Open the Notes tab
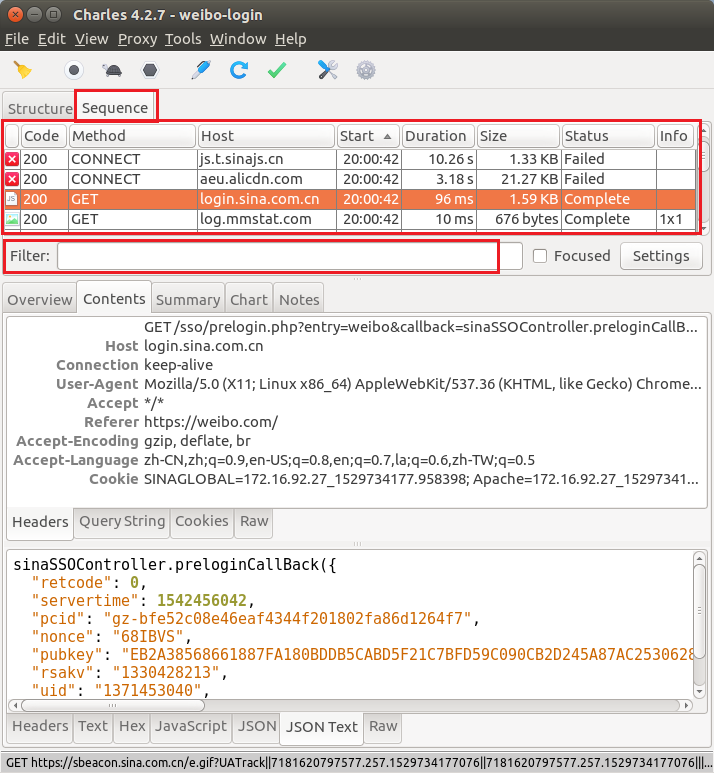Screen dimensions: 714x773 [x=299, y=300]
